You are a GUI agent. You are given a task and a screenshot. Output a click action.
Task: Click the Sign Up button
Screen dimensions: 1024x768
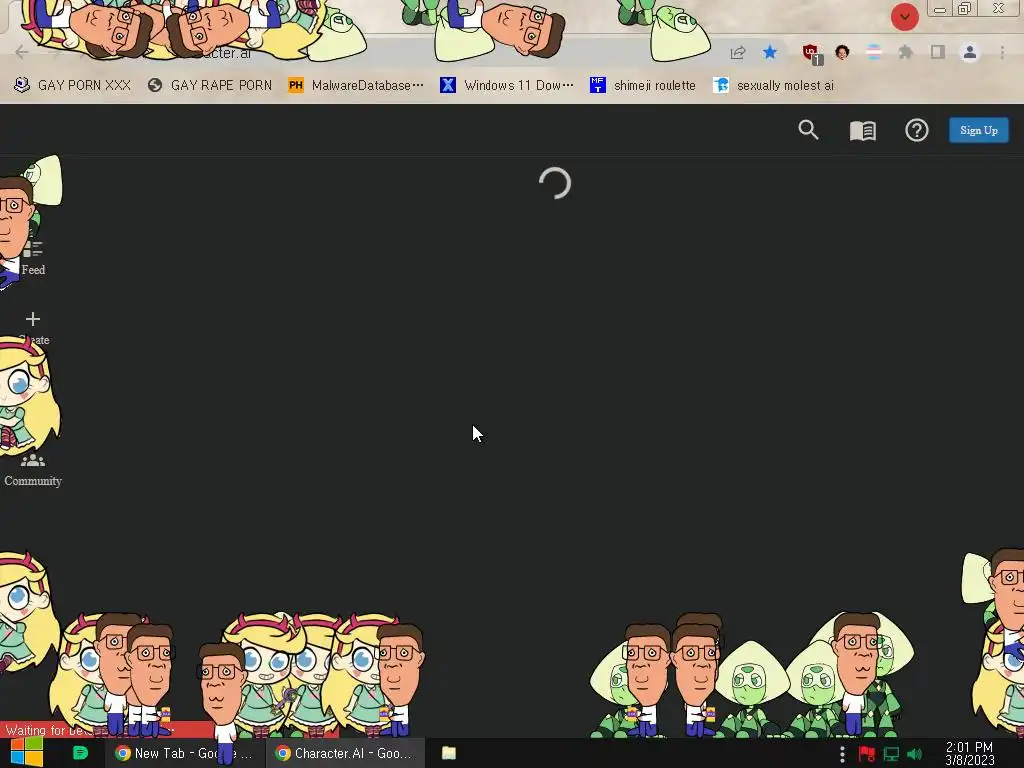978,130
